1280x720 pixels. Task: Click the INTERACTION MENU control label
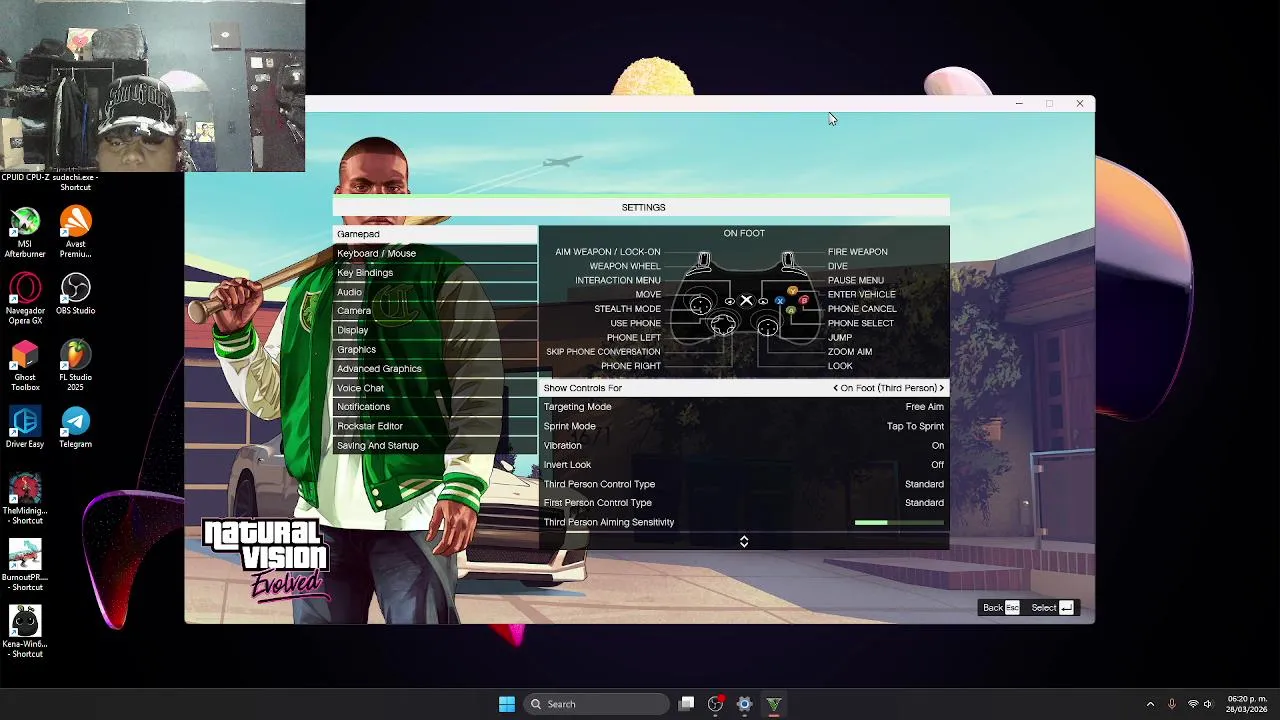point(618,281)
